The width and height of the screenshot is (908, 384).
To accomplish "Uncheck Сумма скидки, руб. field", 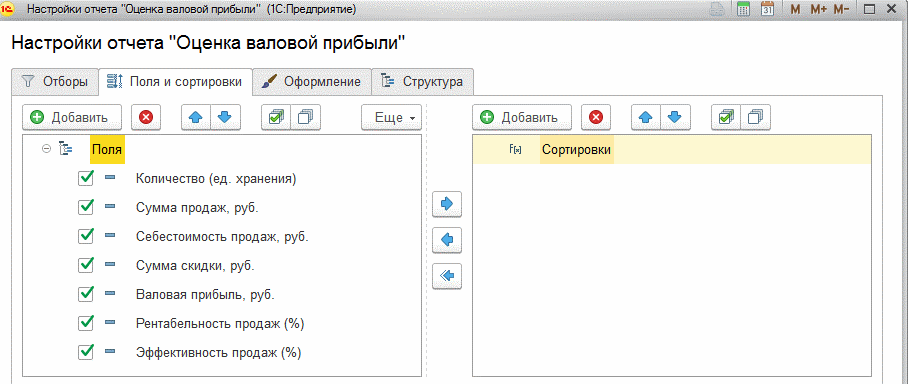I will tap(86, 265).
